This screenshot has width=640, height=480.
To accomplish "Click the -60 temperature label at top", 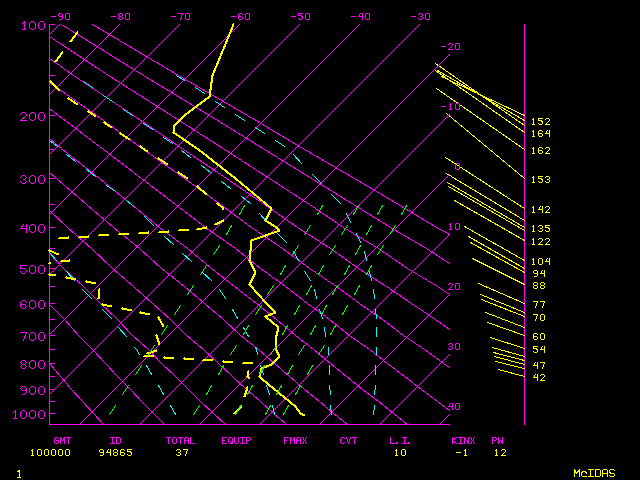I will click(x=240, y=16).
